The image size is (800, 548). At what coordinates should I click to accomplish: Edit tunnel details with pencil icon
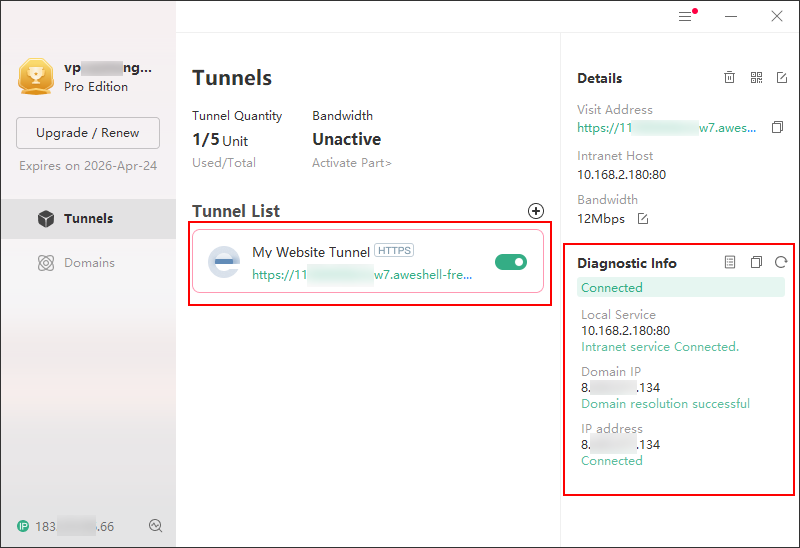782,78
